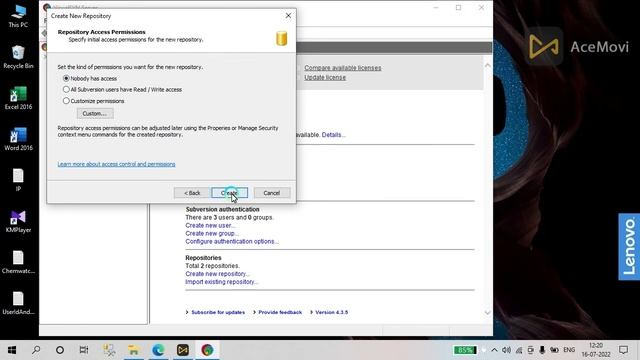Image resolution: width=640 pixels, height=360 pixels.
Task: Open AceMovi app on taskbar
Action: (182, 350)
